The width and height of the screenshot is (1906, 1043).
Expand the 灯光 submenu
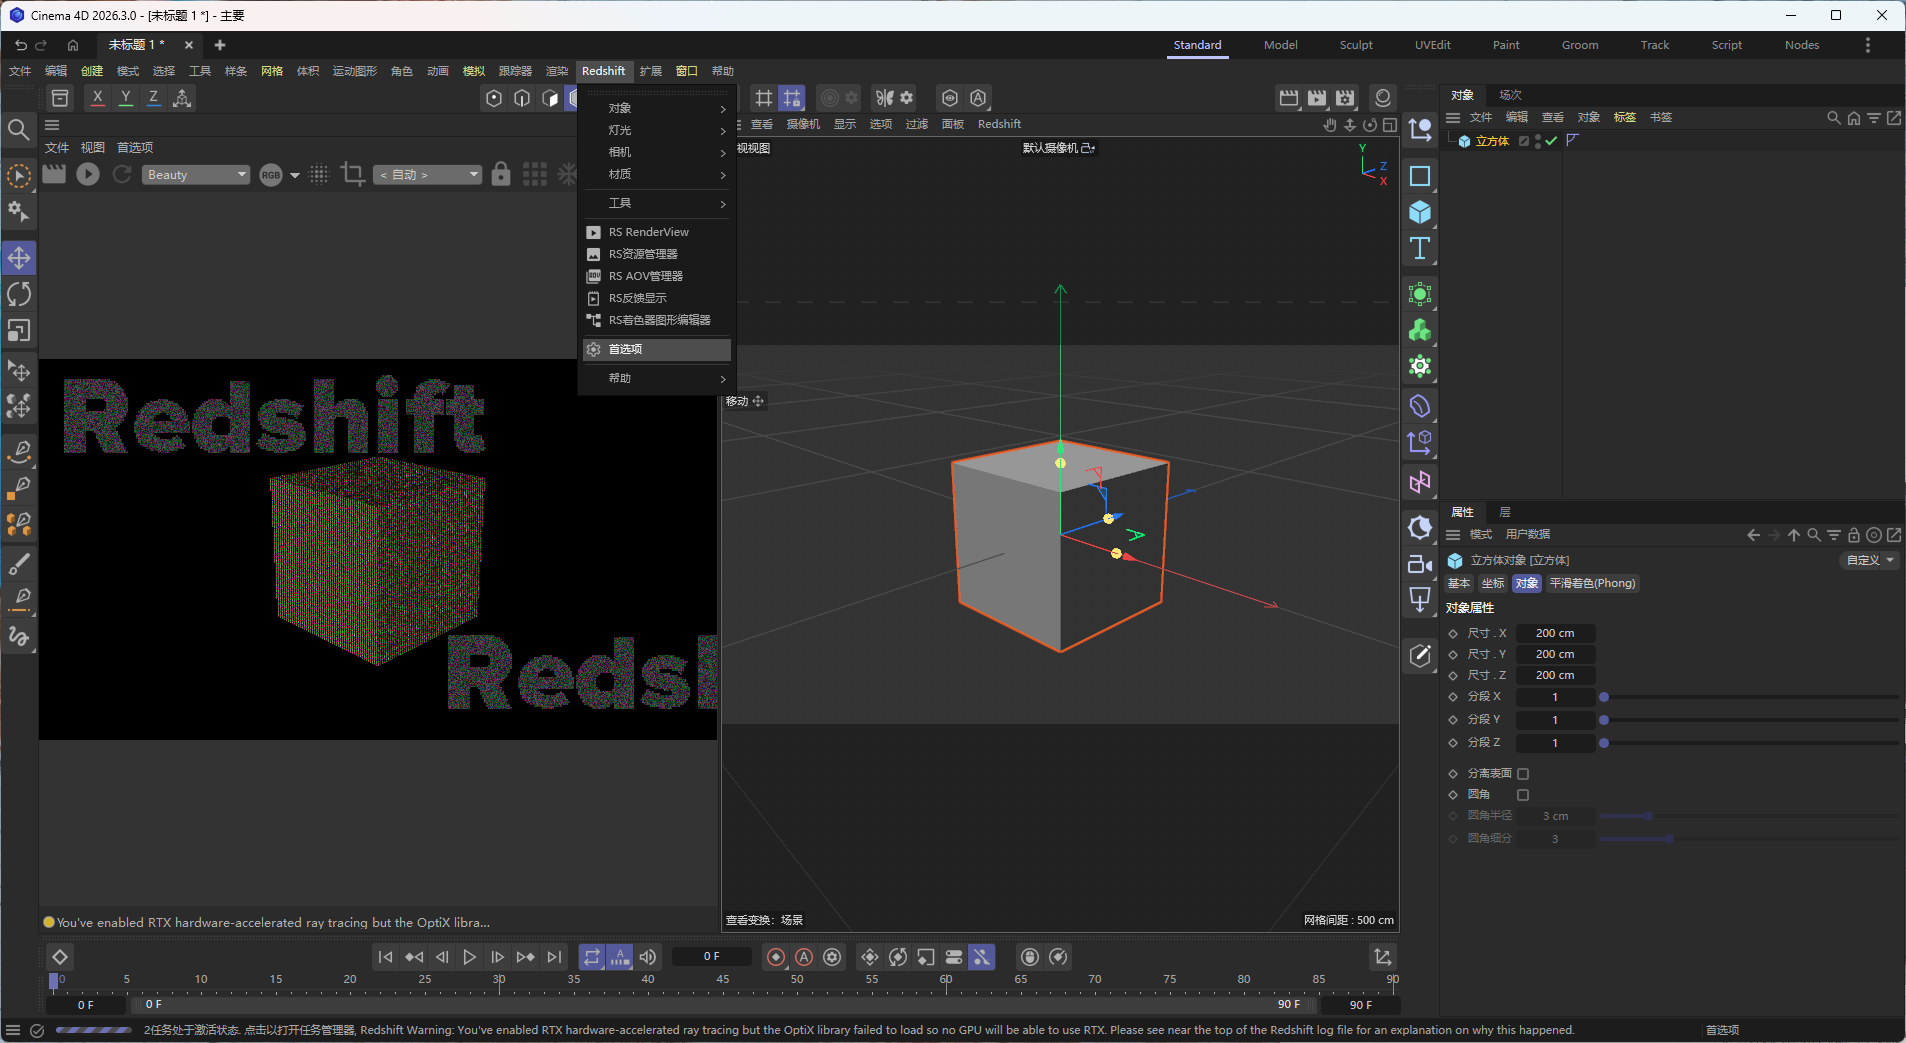coord(657,130)
